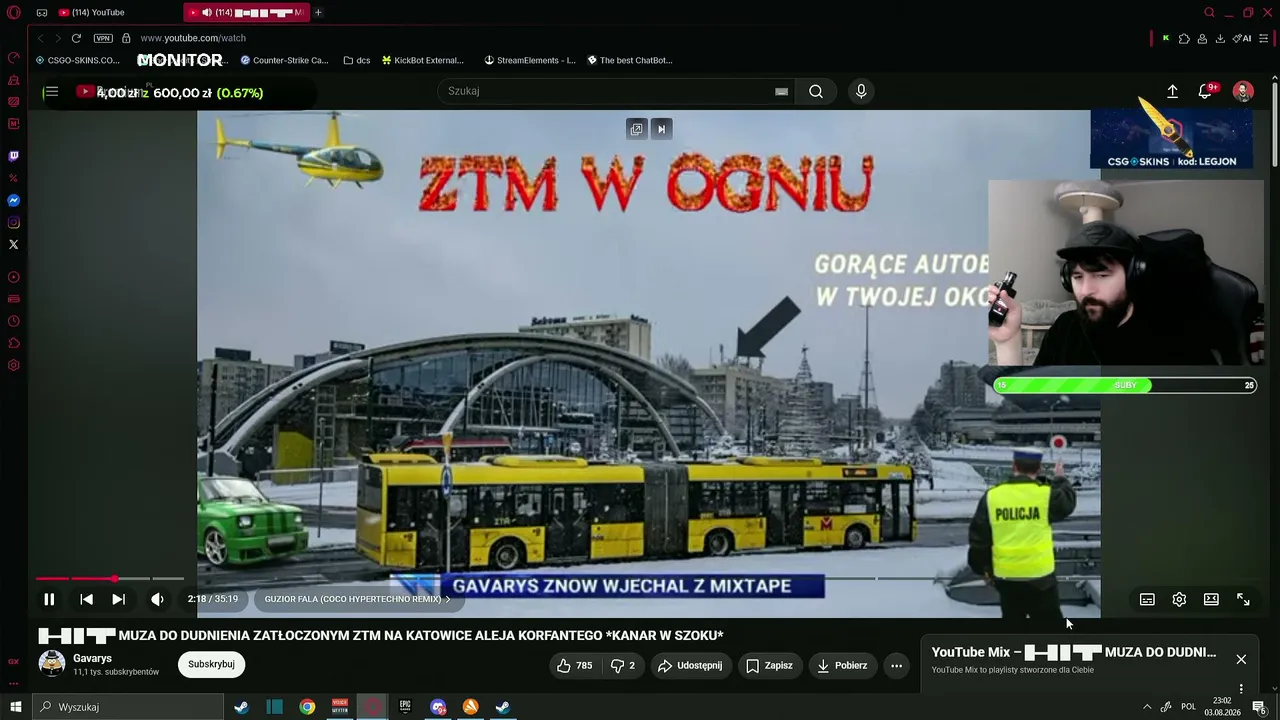Open more actions menu below video
Screen dimensions: 1280x720
coord(897,665)
